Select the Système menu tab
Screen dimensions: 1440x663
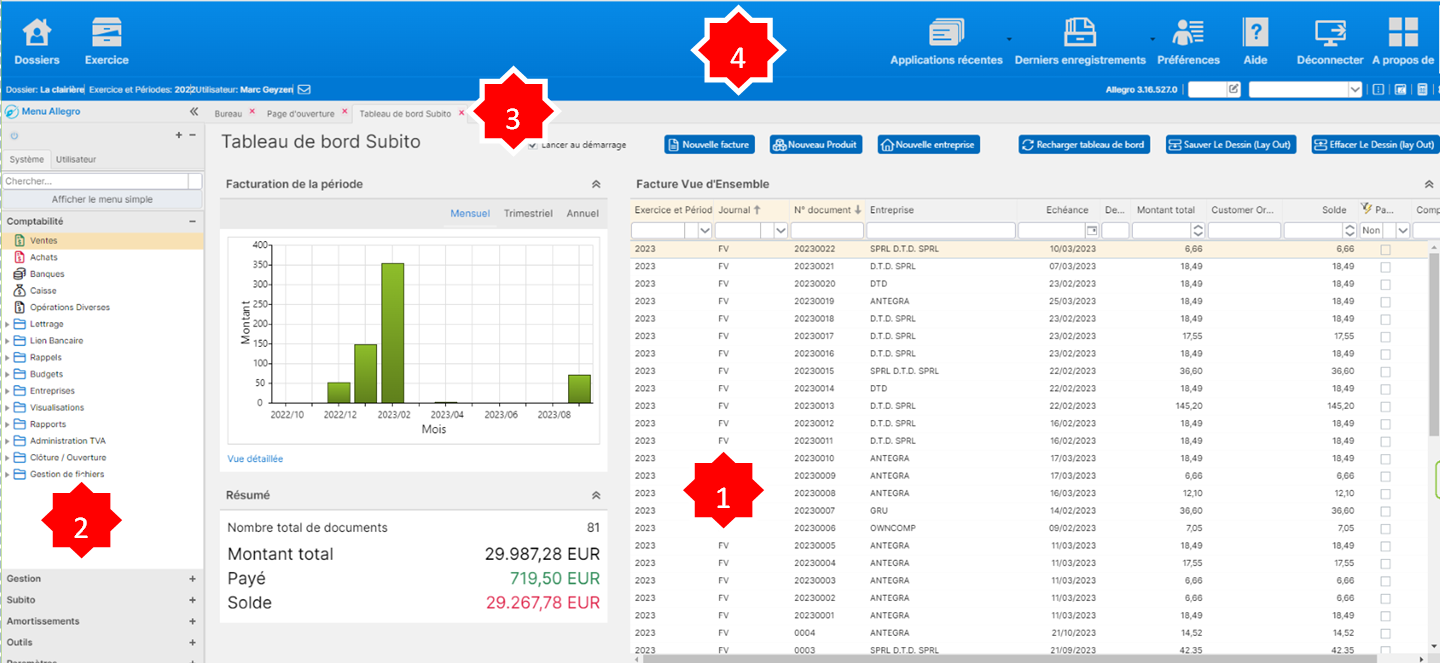tap(27, 159)
